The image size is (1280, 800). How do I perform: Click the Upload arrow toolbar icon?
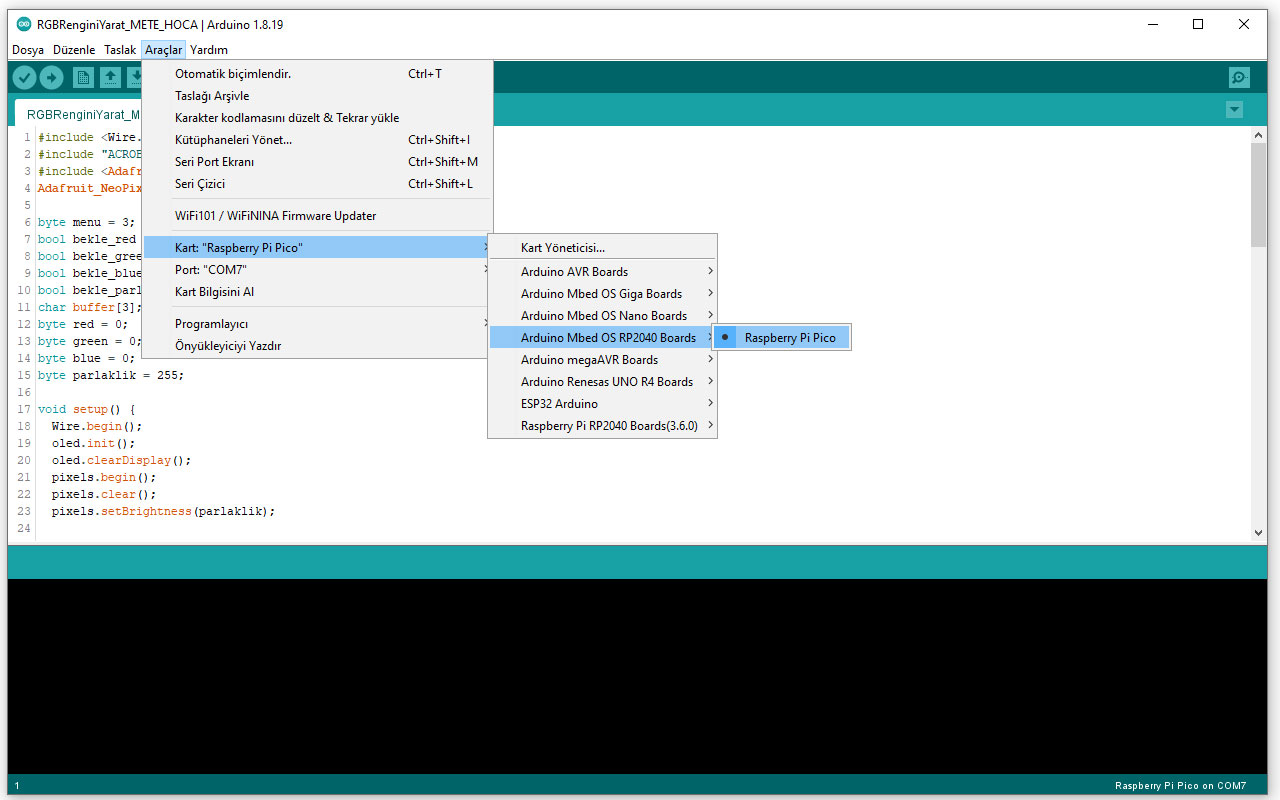pyautogui.click(x=51, y=78)
